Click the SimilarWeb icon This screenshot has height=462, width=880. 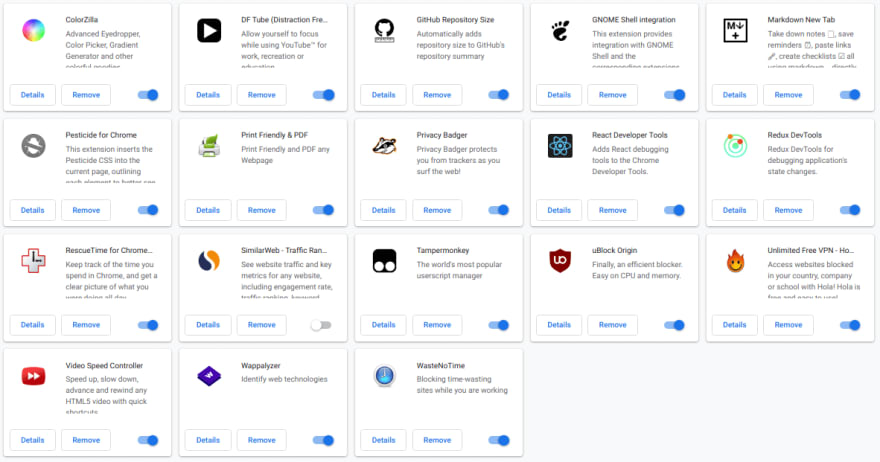[209, 261]
